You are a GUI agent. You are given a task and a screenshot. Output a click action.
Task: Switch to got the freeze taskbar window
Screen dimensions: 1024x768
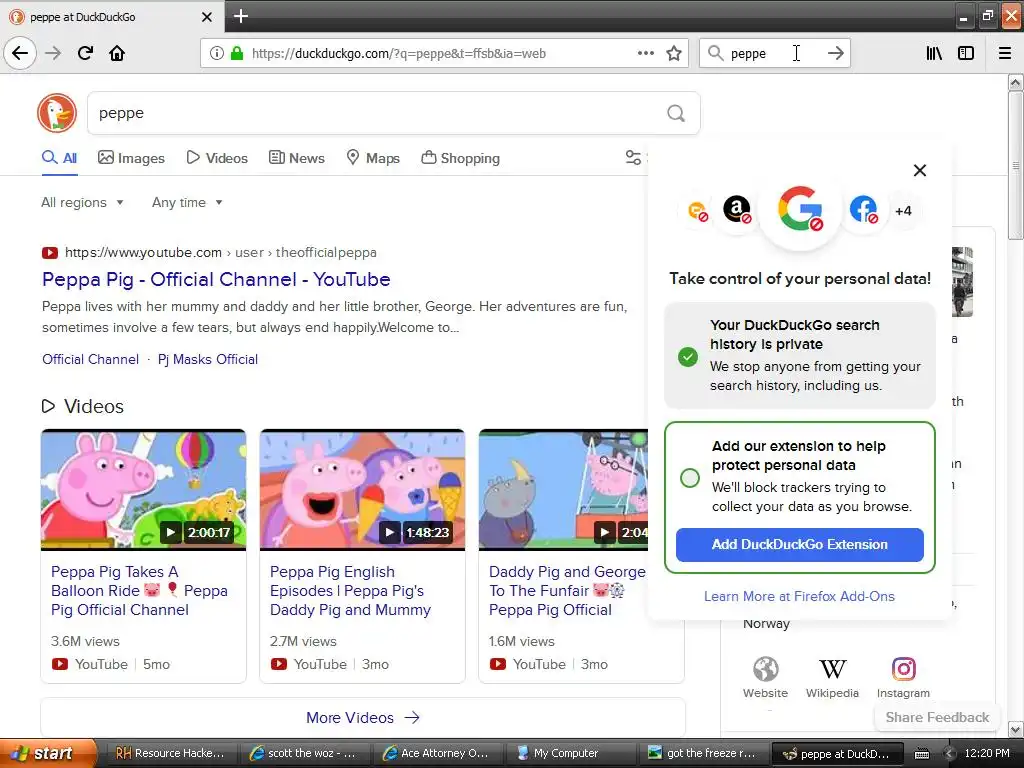[x=703, y=754]
